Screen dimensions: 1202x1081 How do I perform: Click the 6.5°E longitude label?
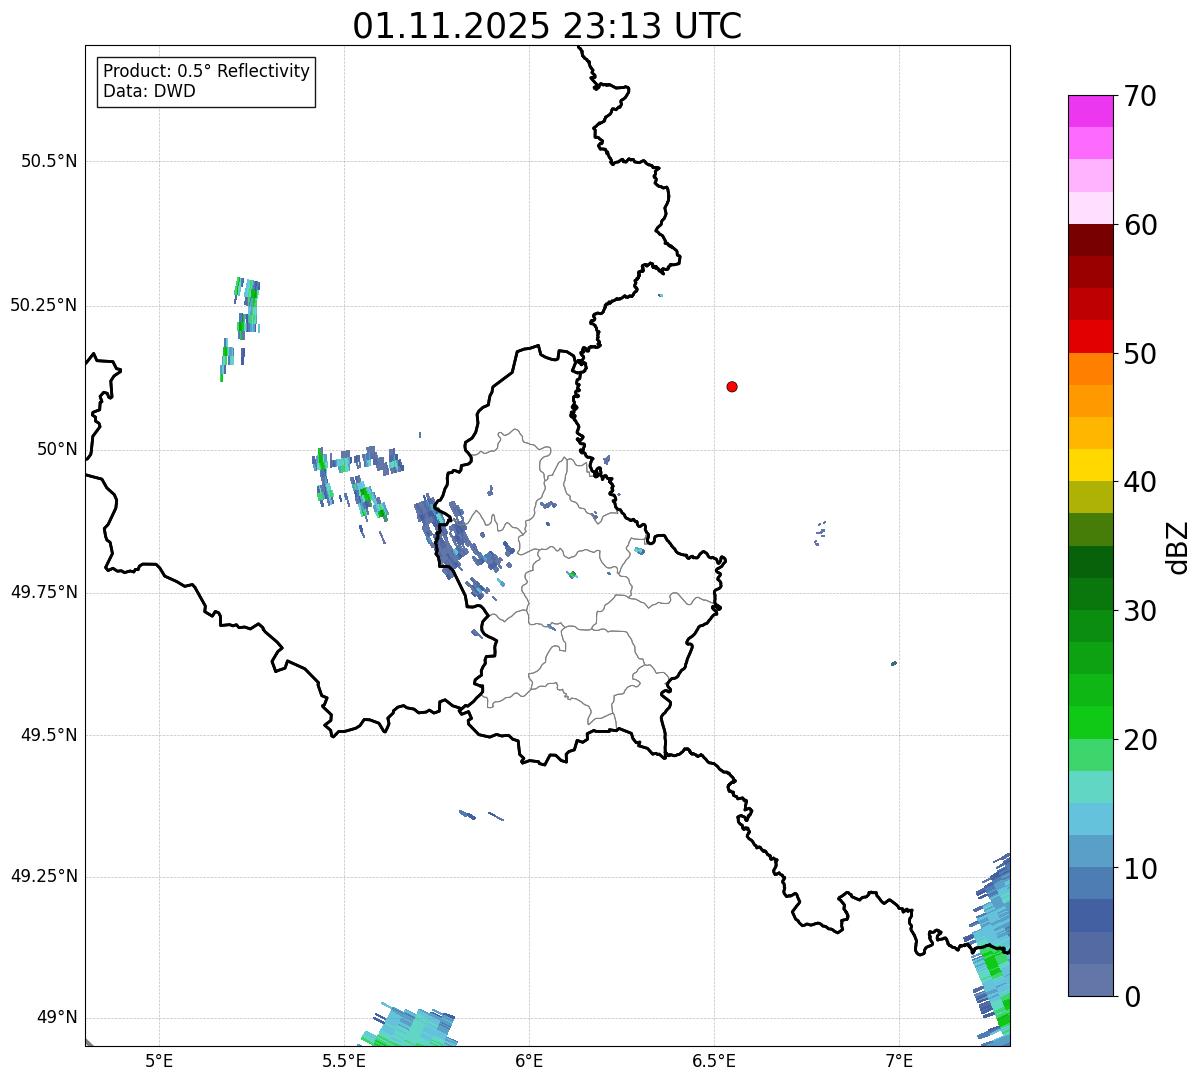pos(714,1061)
